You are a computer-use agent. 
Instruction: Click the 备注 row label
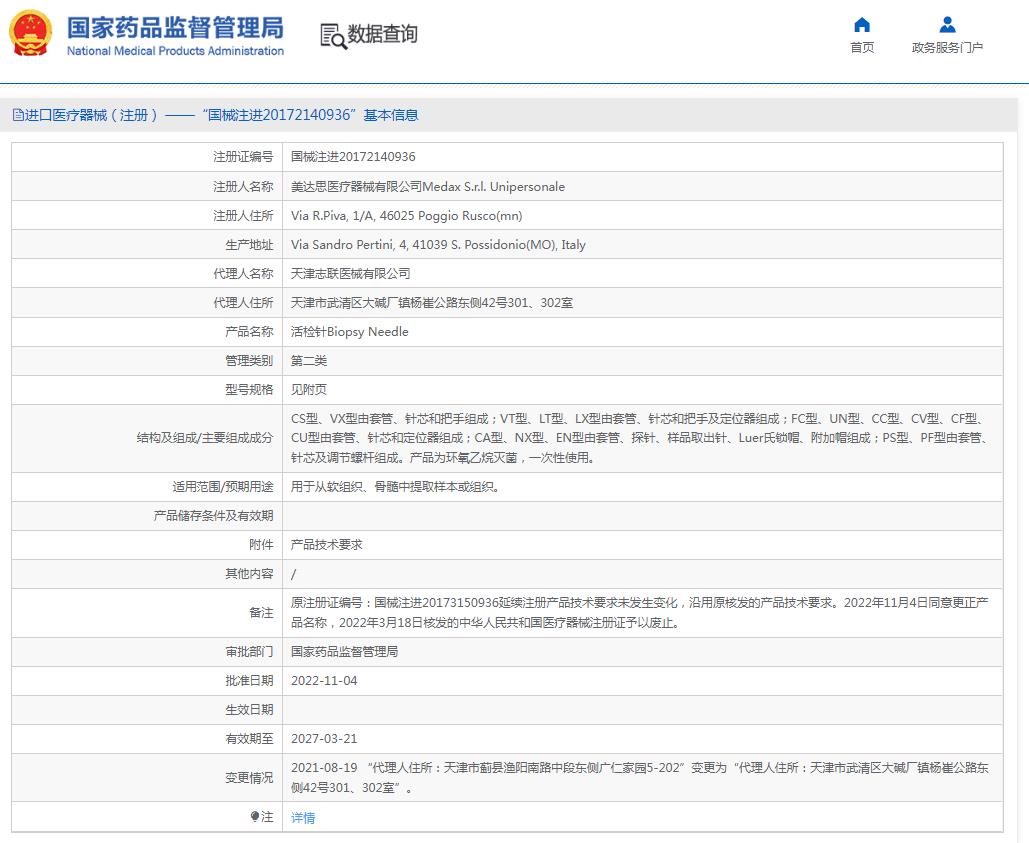(261, 612)
